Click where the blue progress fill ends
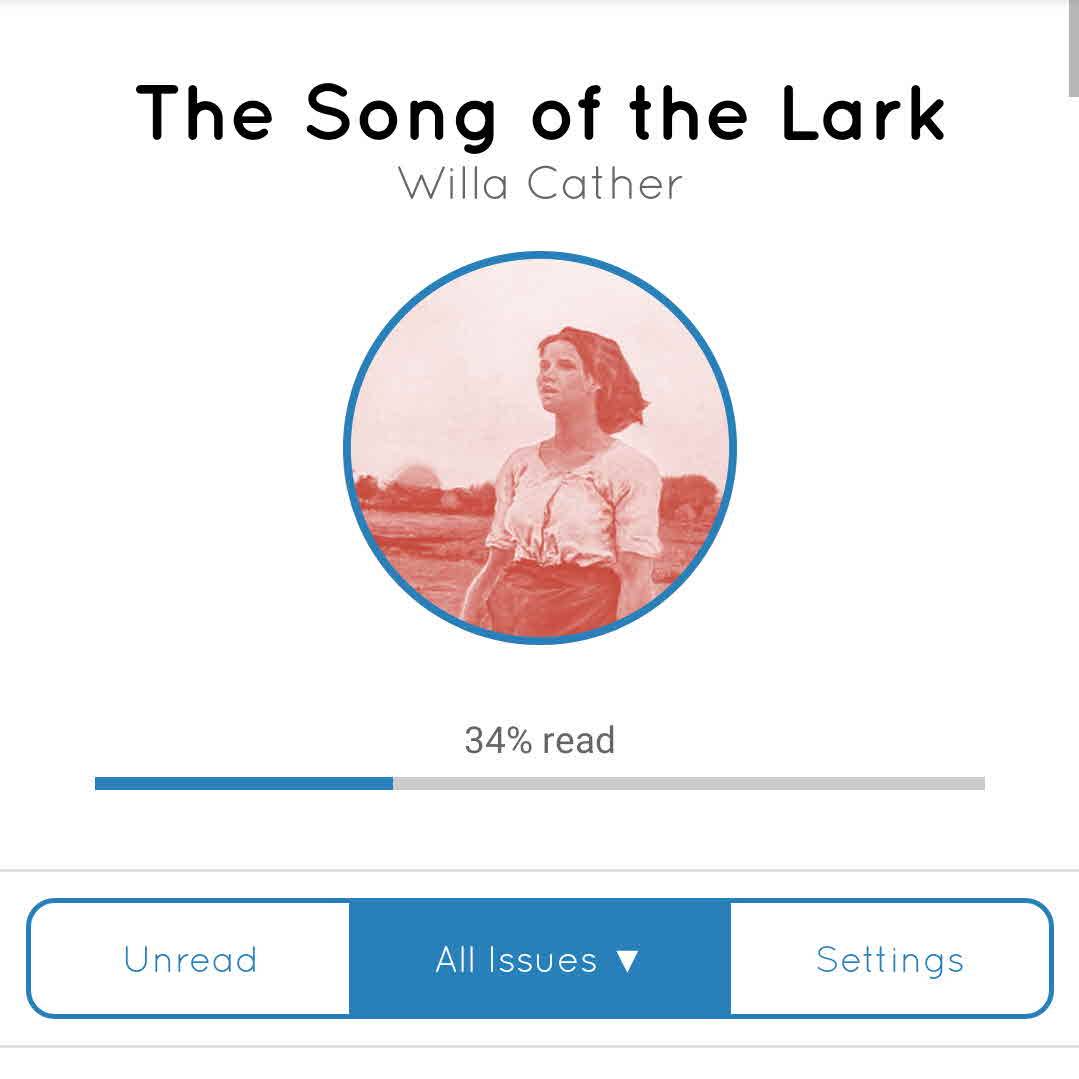 pos(392,783)
